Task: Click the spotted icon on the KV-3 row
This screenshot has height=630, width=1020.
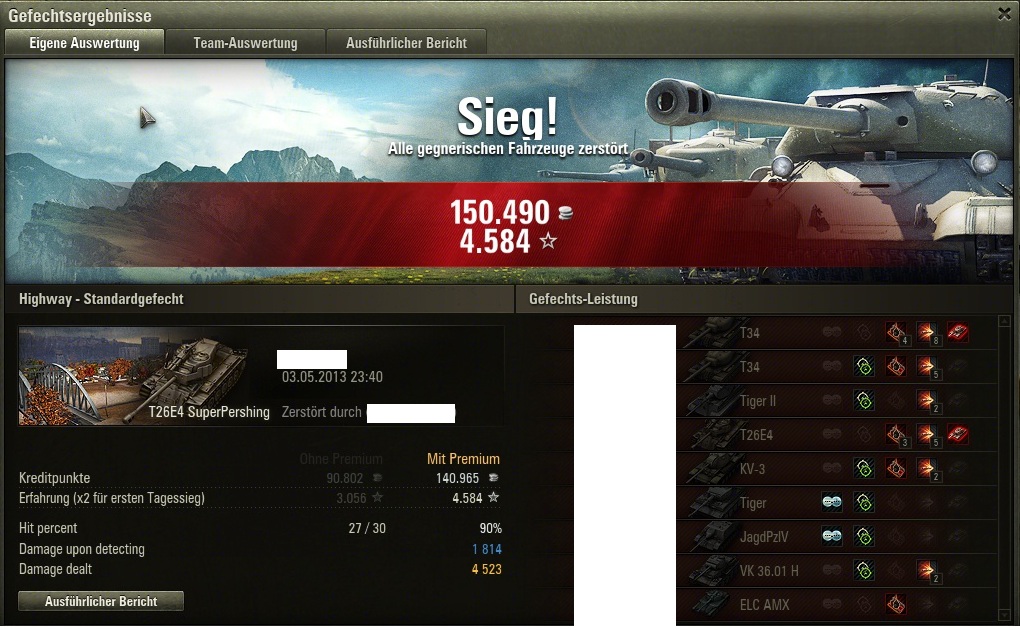Action: click(x=864, y=468)
